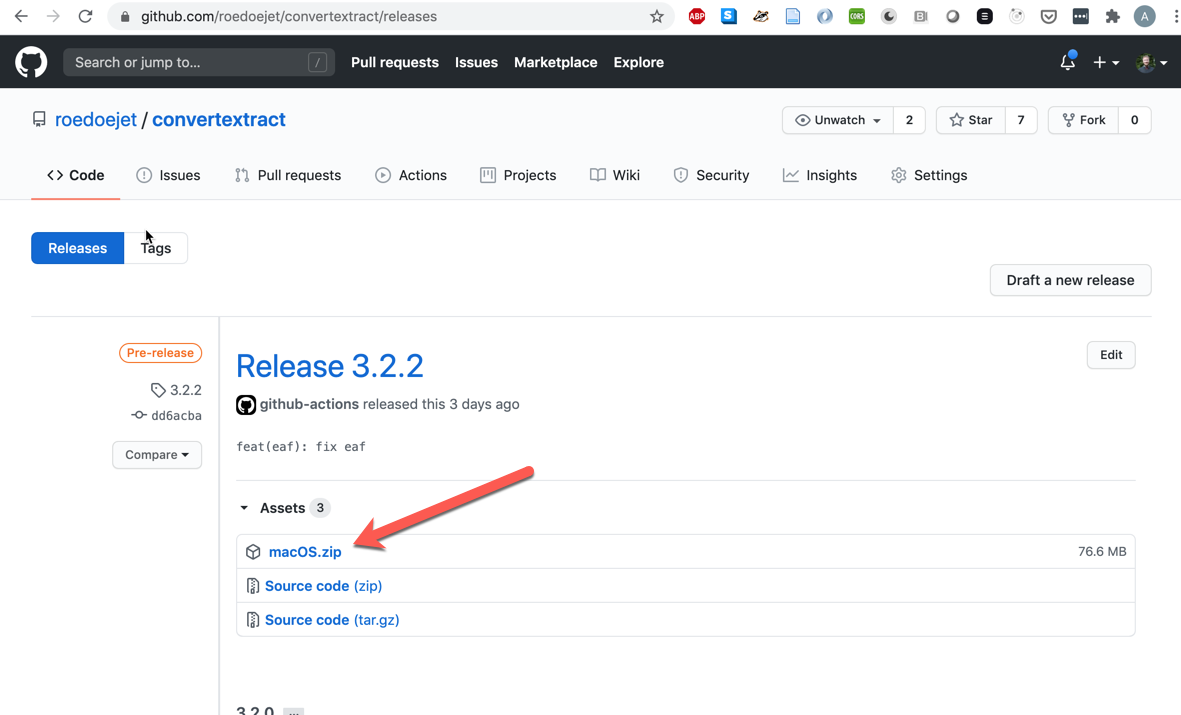Click Draft a new release
Screen dimensions: 1181x715
point(1070,280)
